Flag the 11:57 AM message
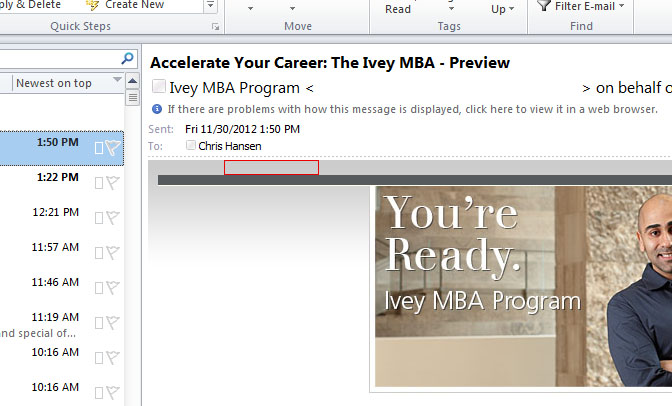672x406 pixels. tap(113, 253)
